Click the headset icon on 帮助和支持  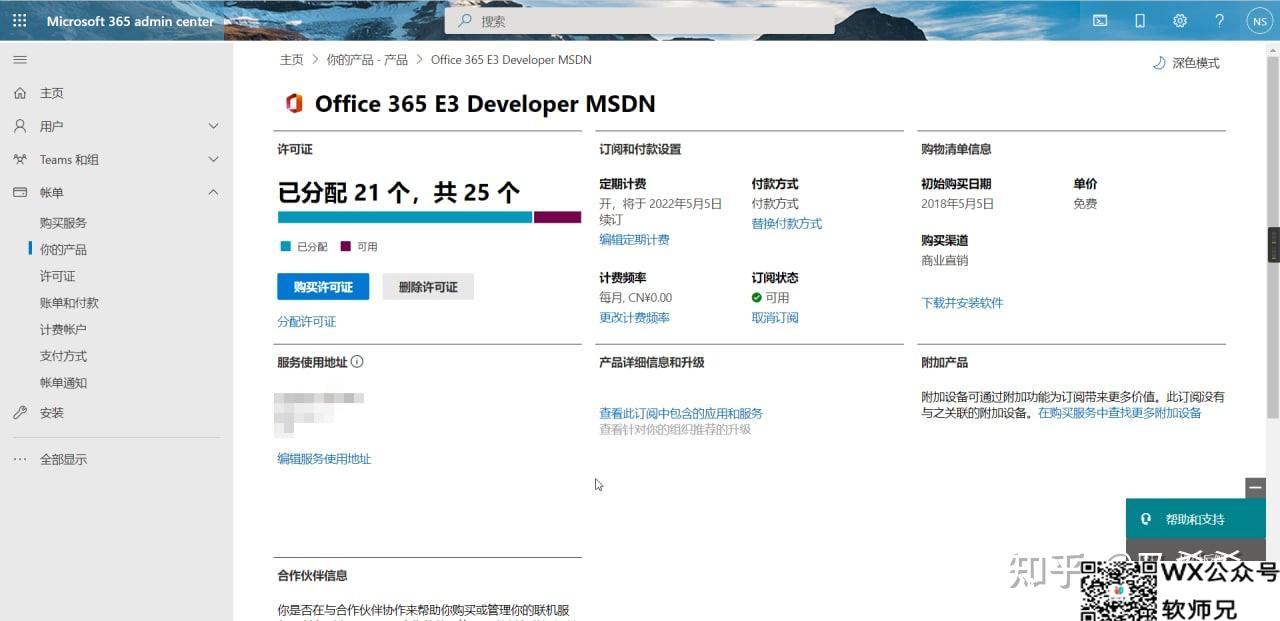1146,519
